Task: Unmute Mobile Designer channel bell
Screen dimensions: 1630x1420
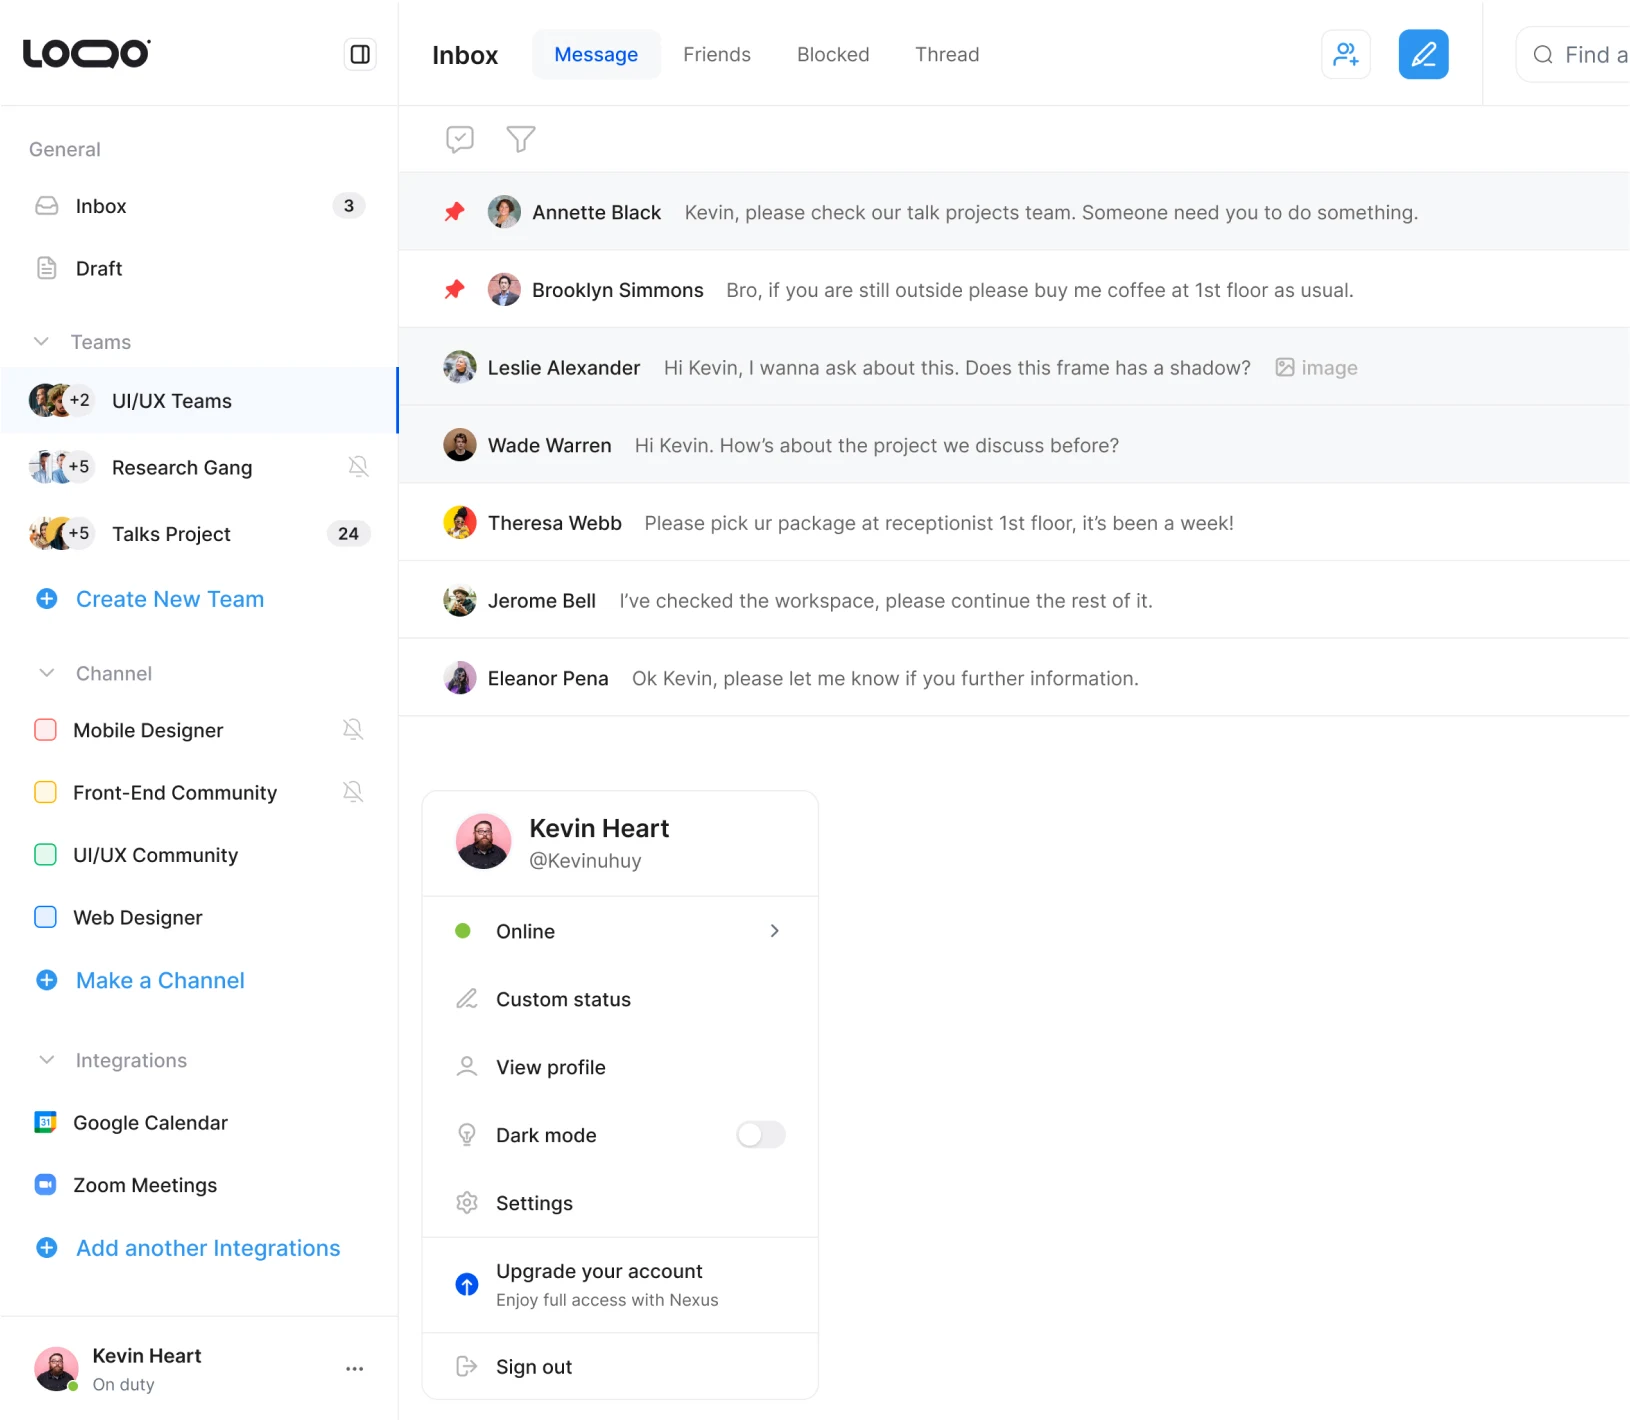Action: (353, 730)
